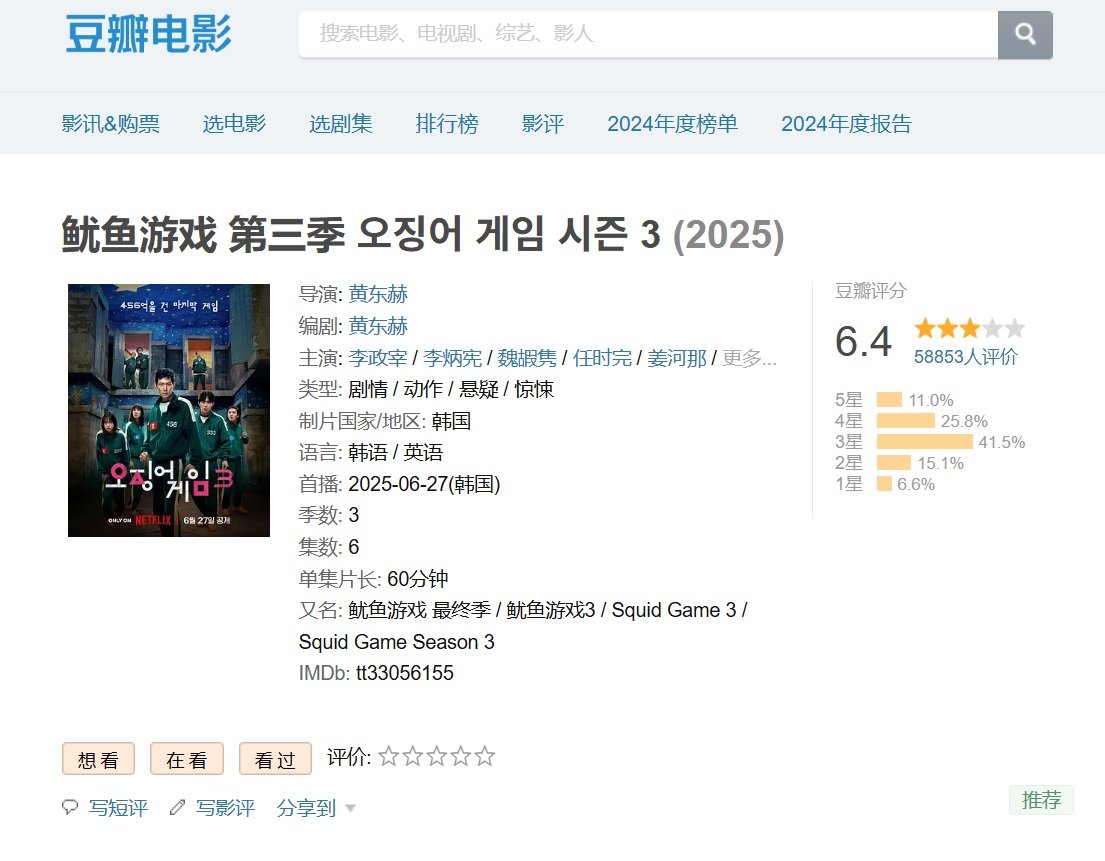Screen dimensions: 1105x861
Task: Mark the show as 看过
Action: [275, 759]
